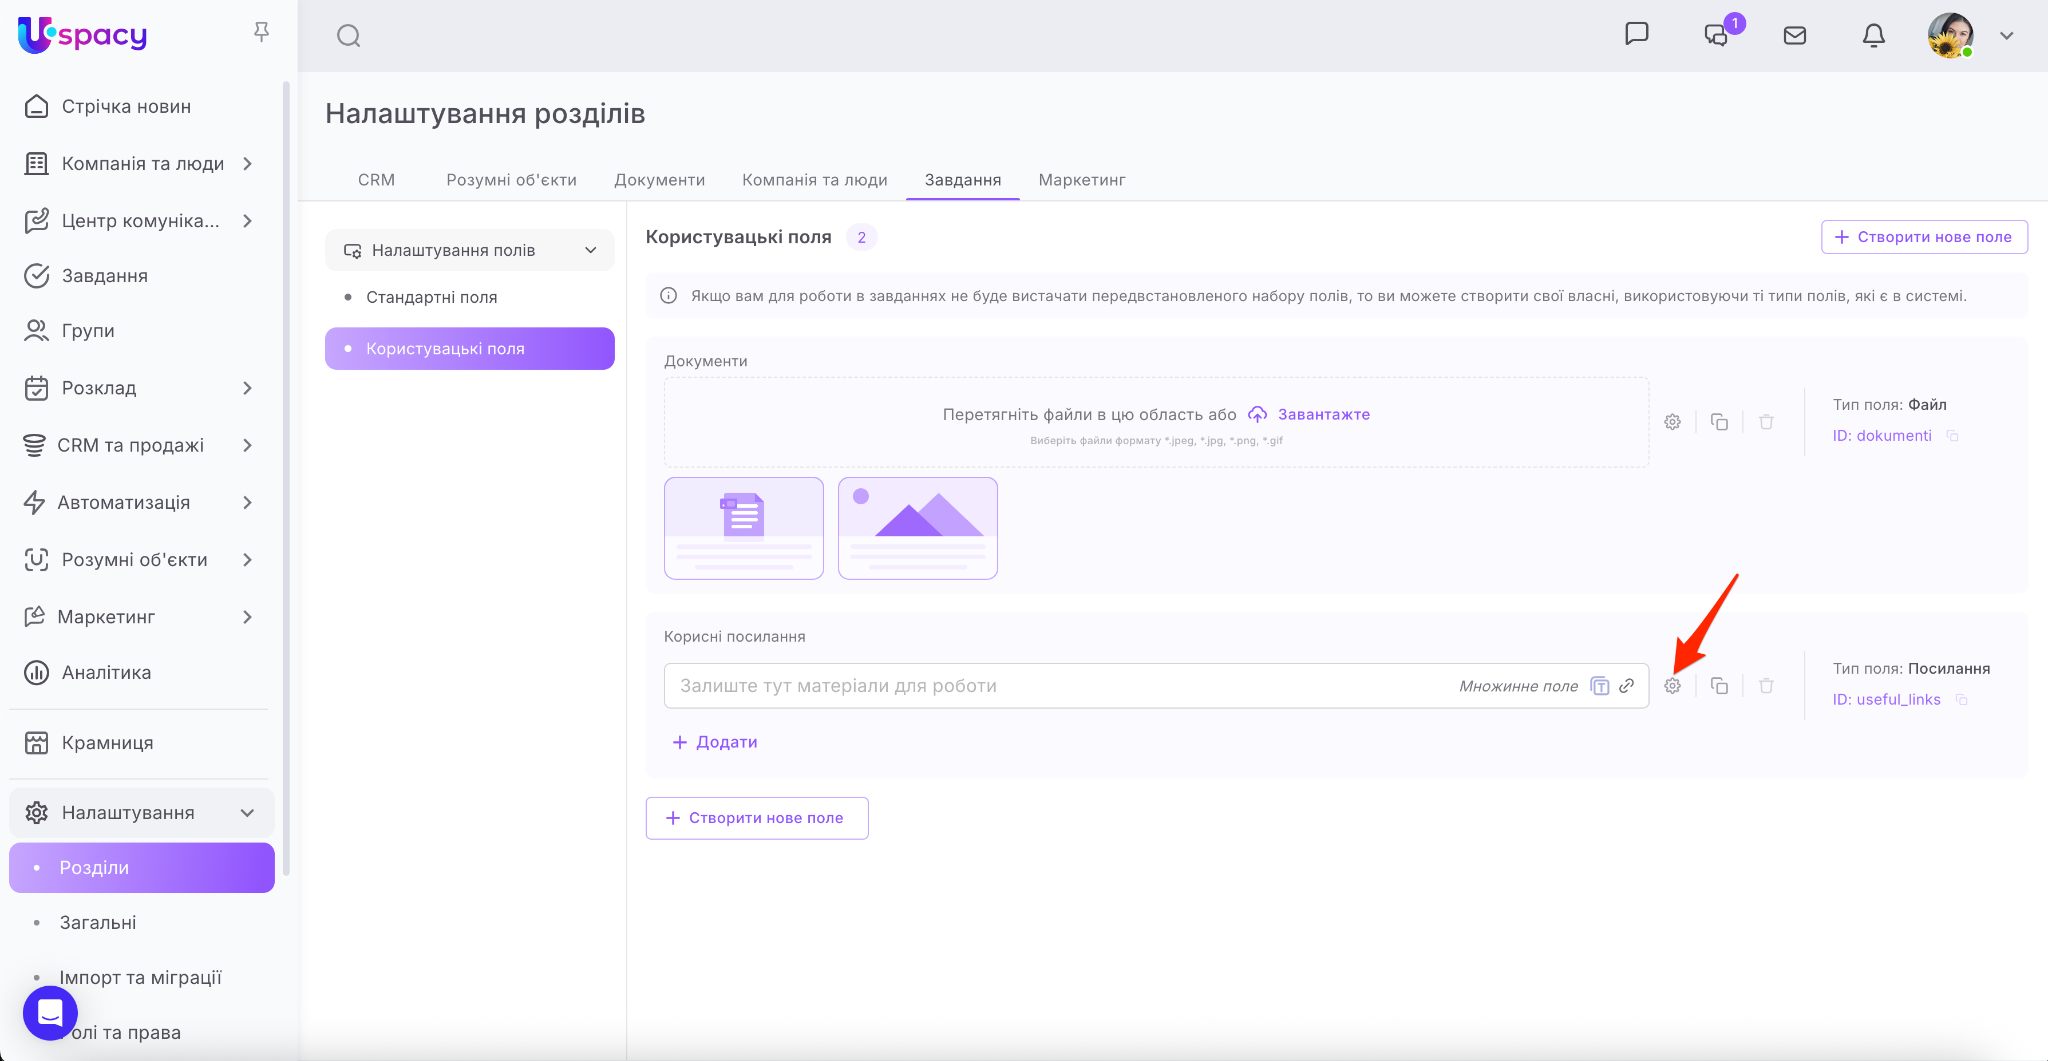Open chats icon with badge 1
The height and width of the screenshot is (1061, 2048).
[1716, 36]
